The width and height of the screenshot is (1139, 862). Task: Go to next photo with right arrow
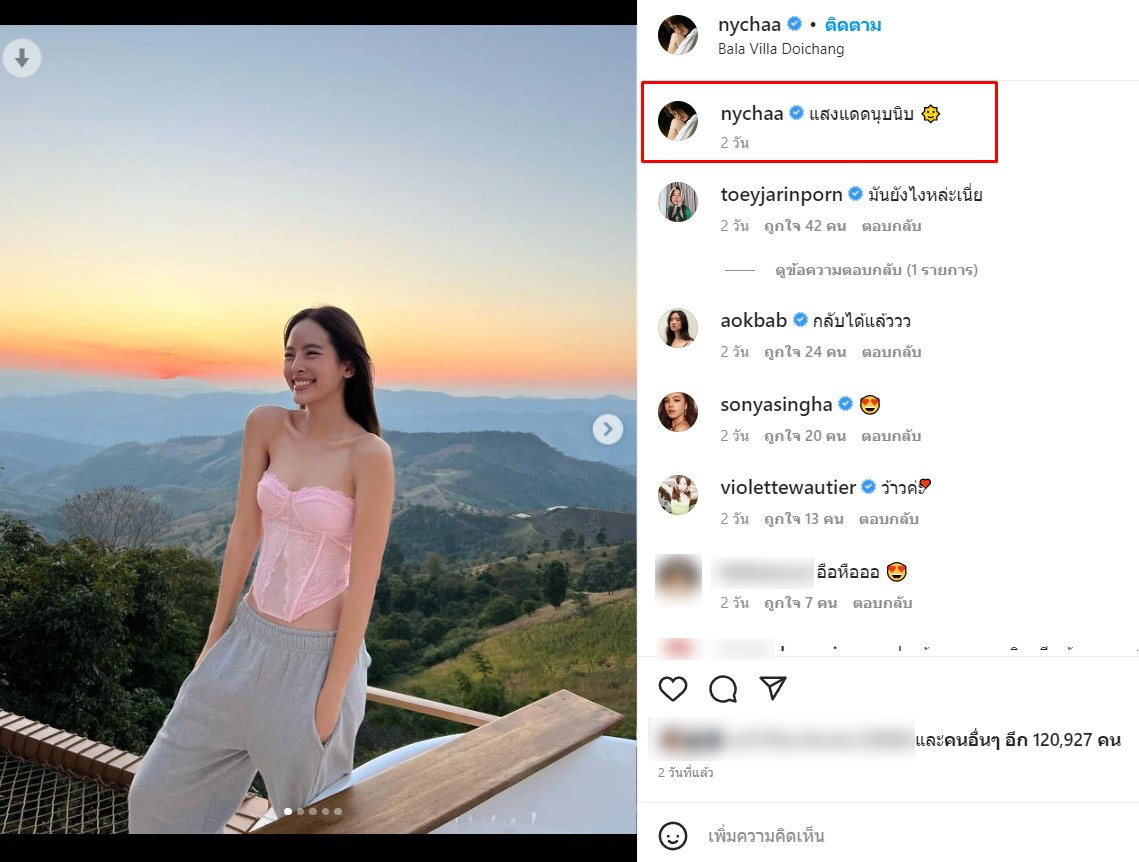tap(607, 429)
